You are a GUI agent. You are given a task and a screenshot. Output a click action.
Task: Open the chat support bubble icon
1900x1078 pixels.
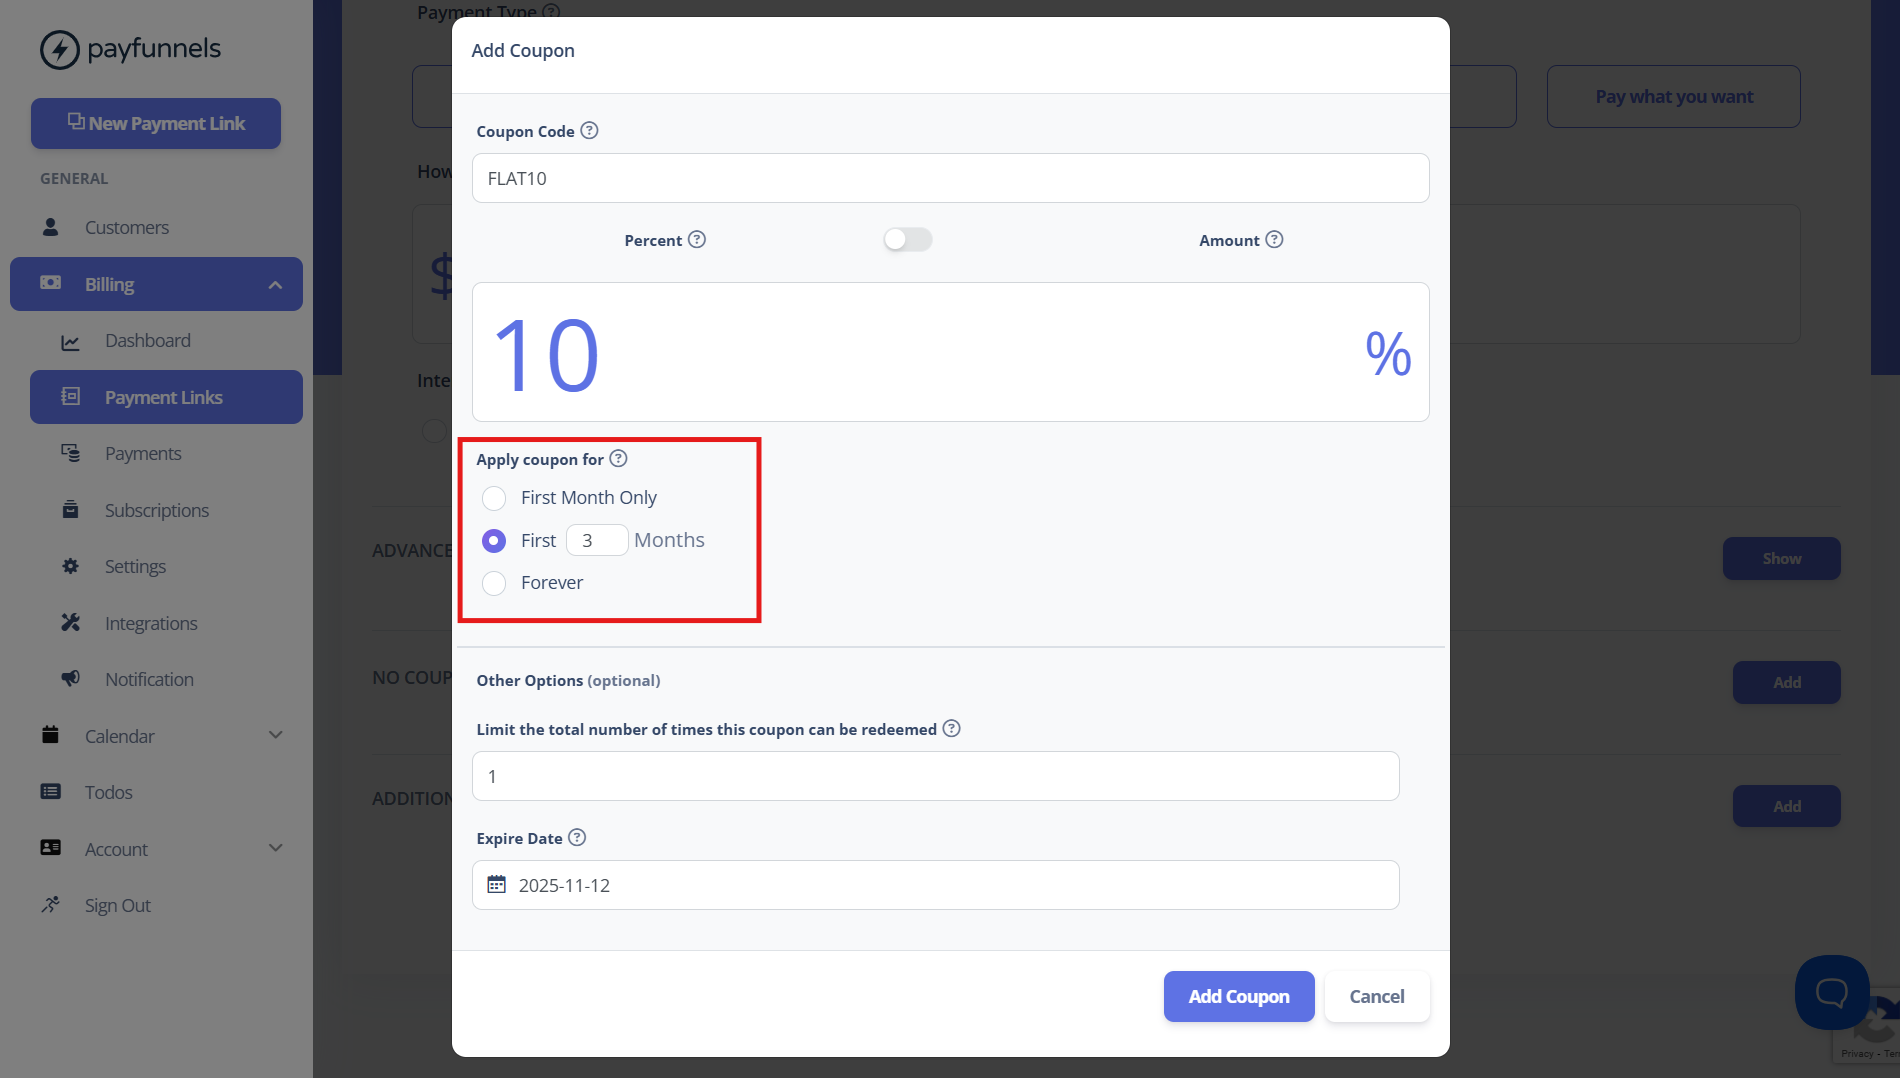(1832, 992)
